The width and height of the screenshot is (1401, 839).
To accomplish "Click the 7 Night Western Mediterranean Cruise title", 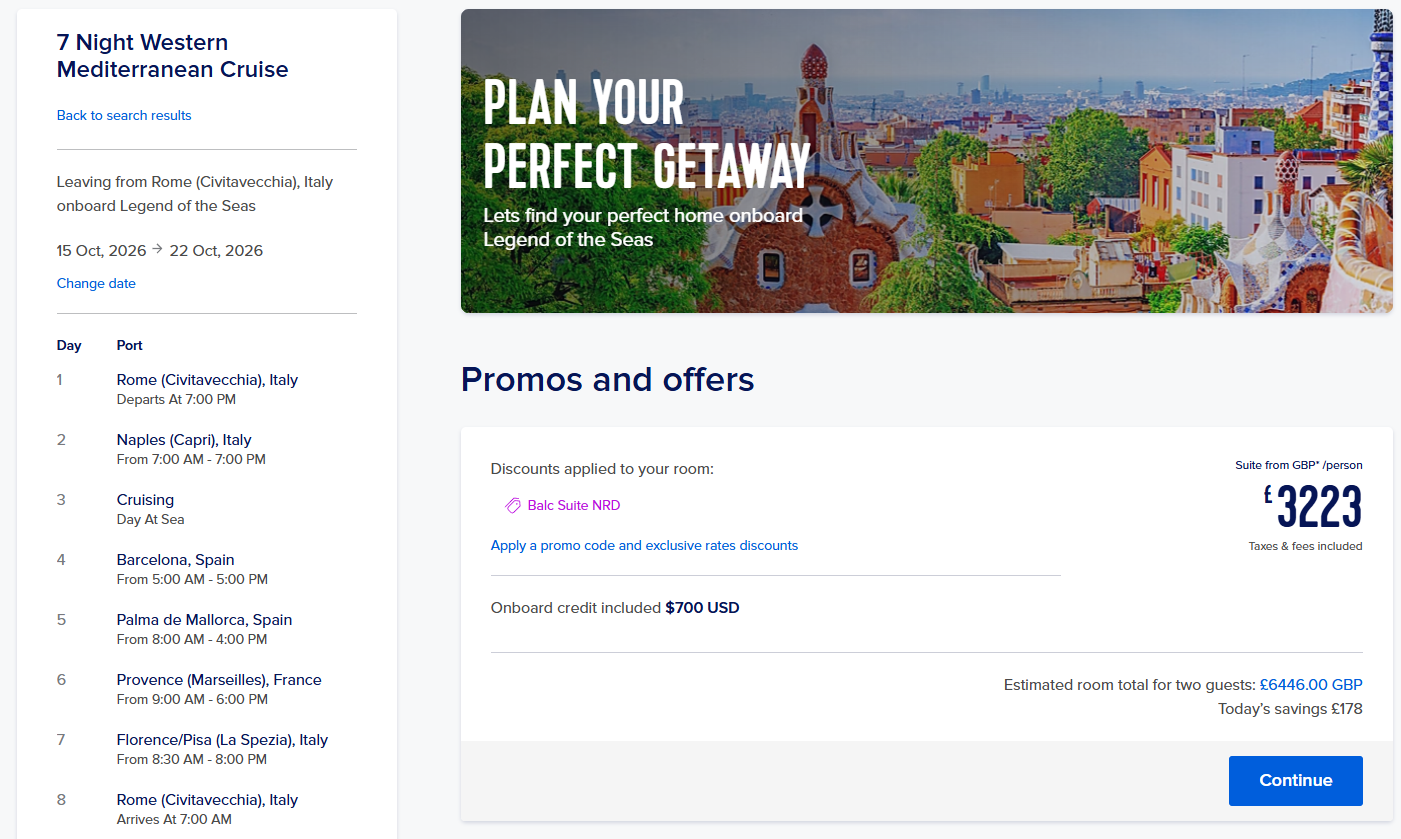I will coord(173,56).
